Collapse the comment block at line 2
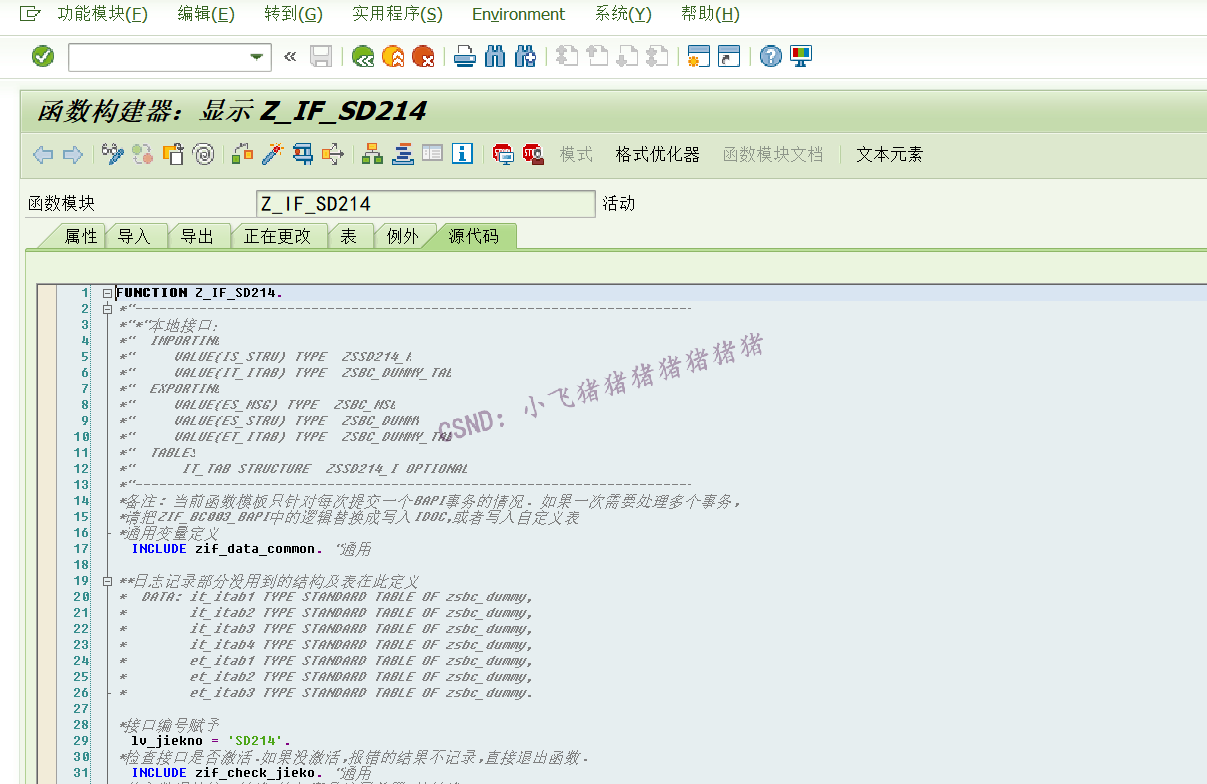This screenshot has width=1207, height=784. [x=106, y=308]
